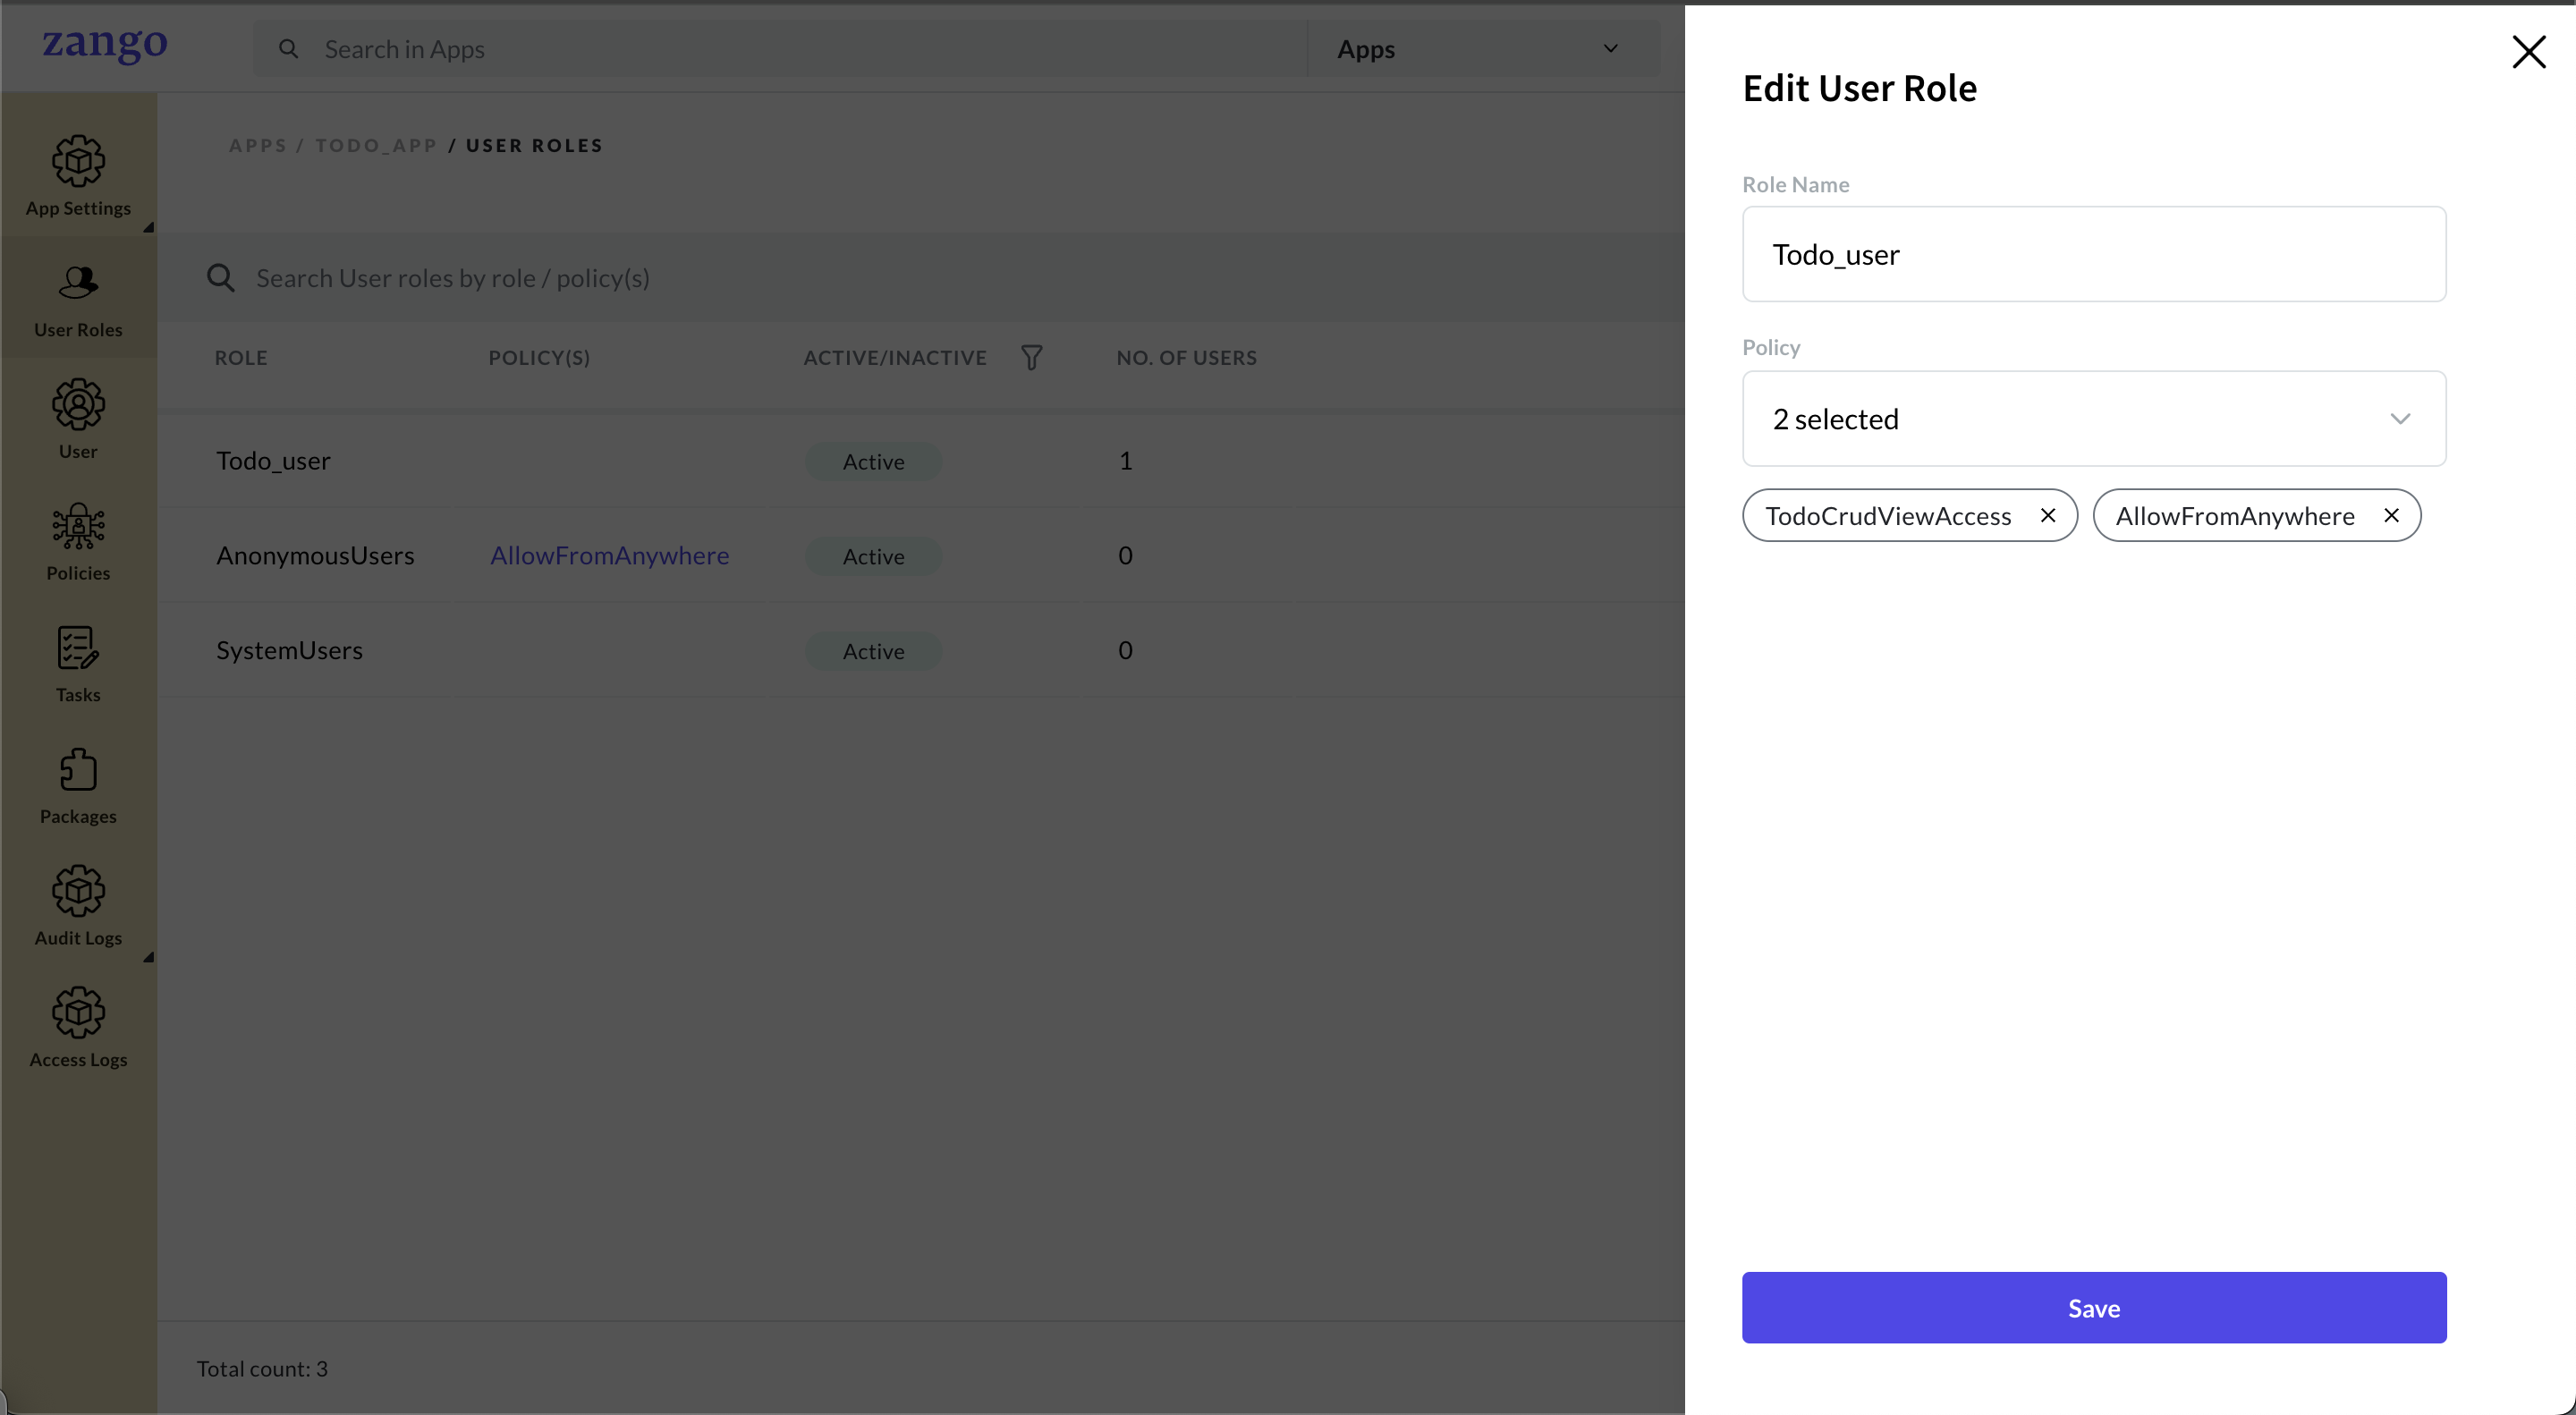The image size is (2576, 1415).
Task: Toggle active status filter on user roles
Action: point(1031,357)
